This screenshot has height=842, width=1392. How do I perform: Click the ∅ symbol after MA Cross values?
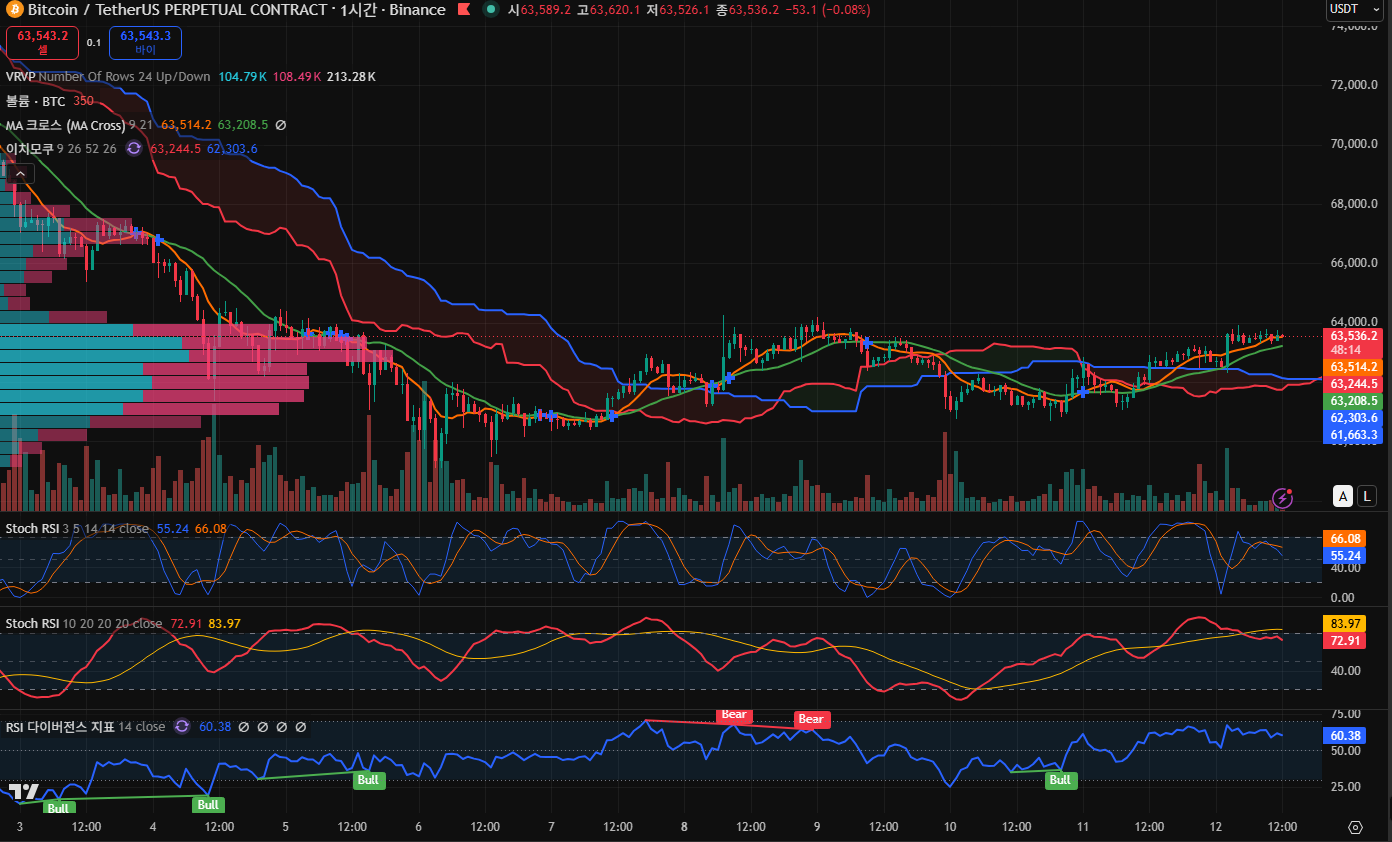point(281,125)
